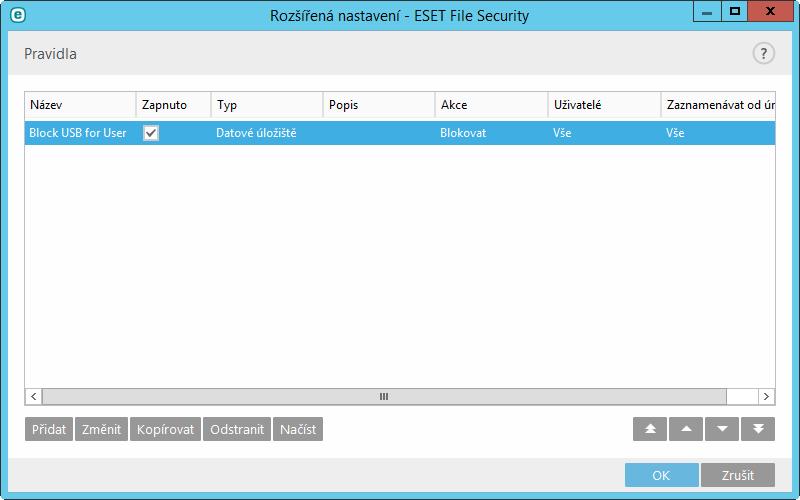
Task: Click the Odstranit button
Action: tap(237, 429)
